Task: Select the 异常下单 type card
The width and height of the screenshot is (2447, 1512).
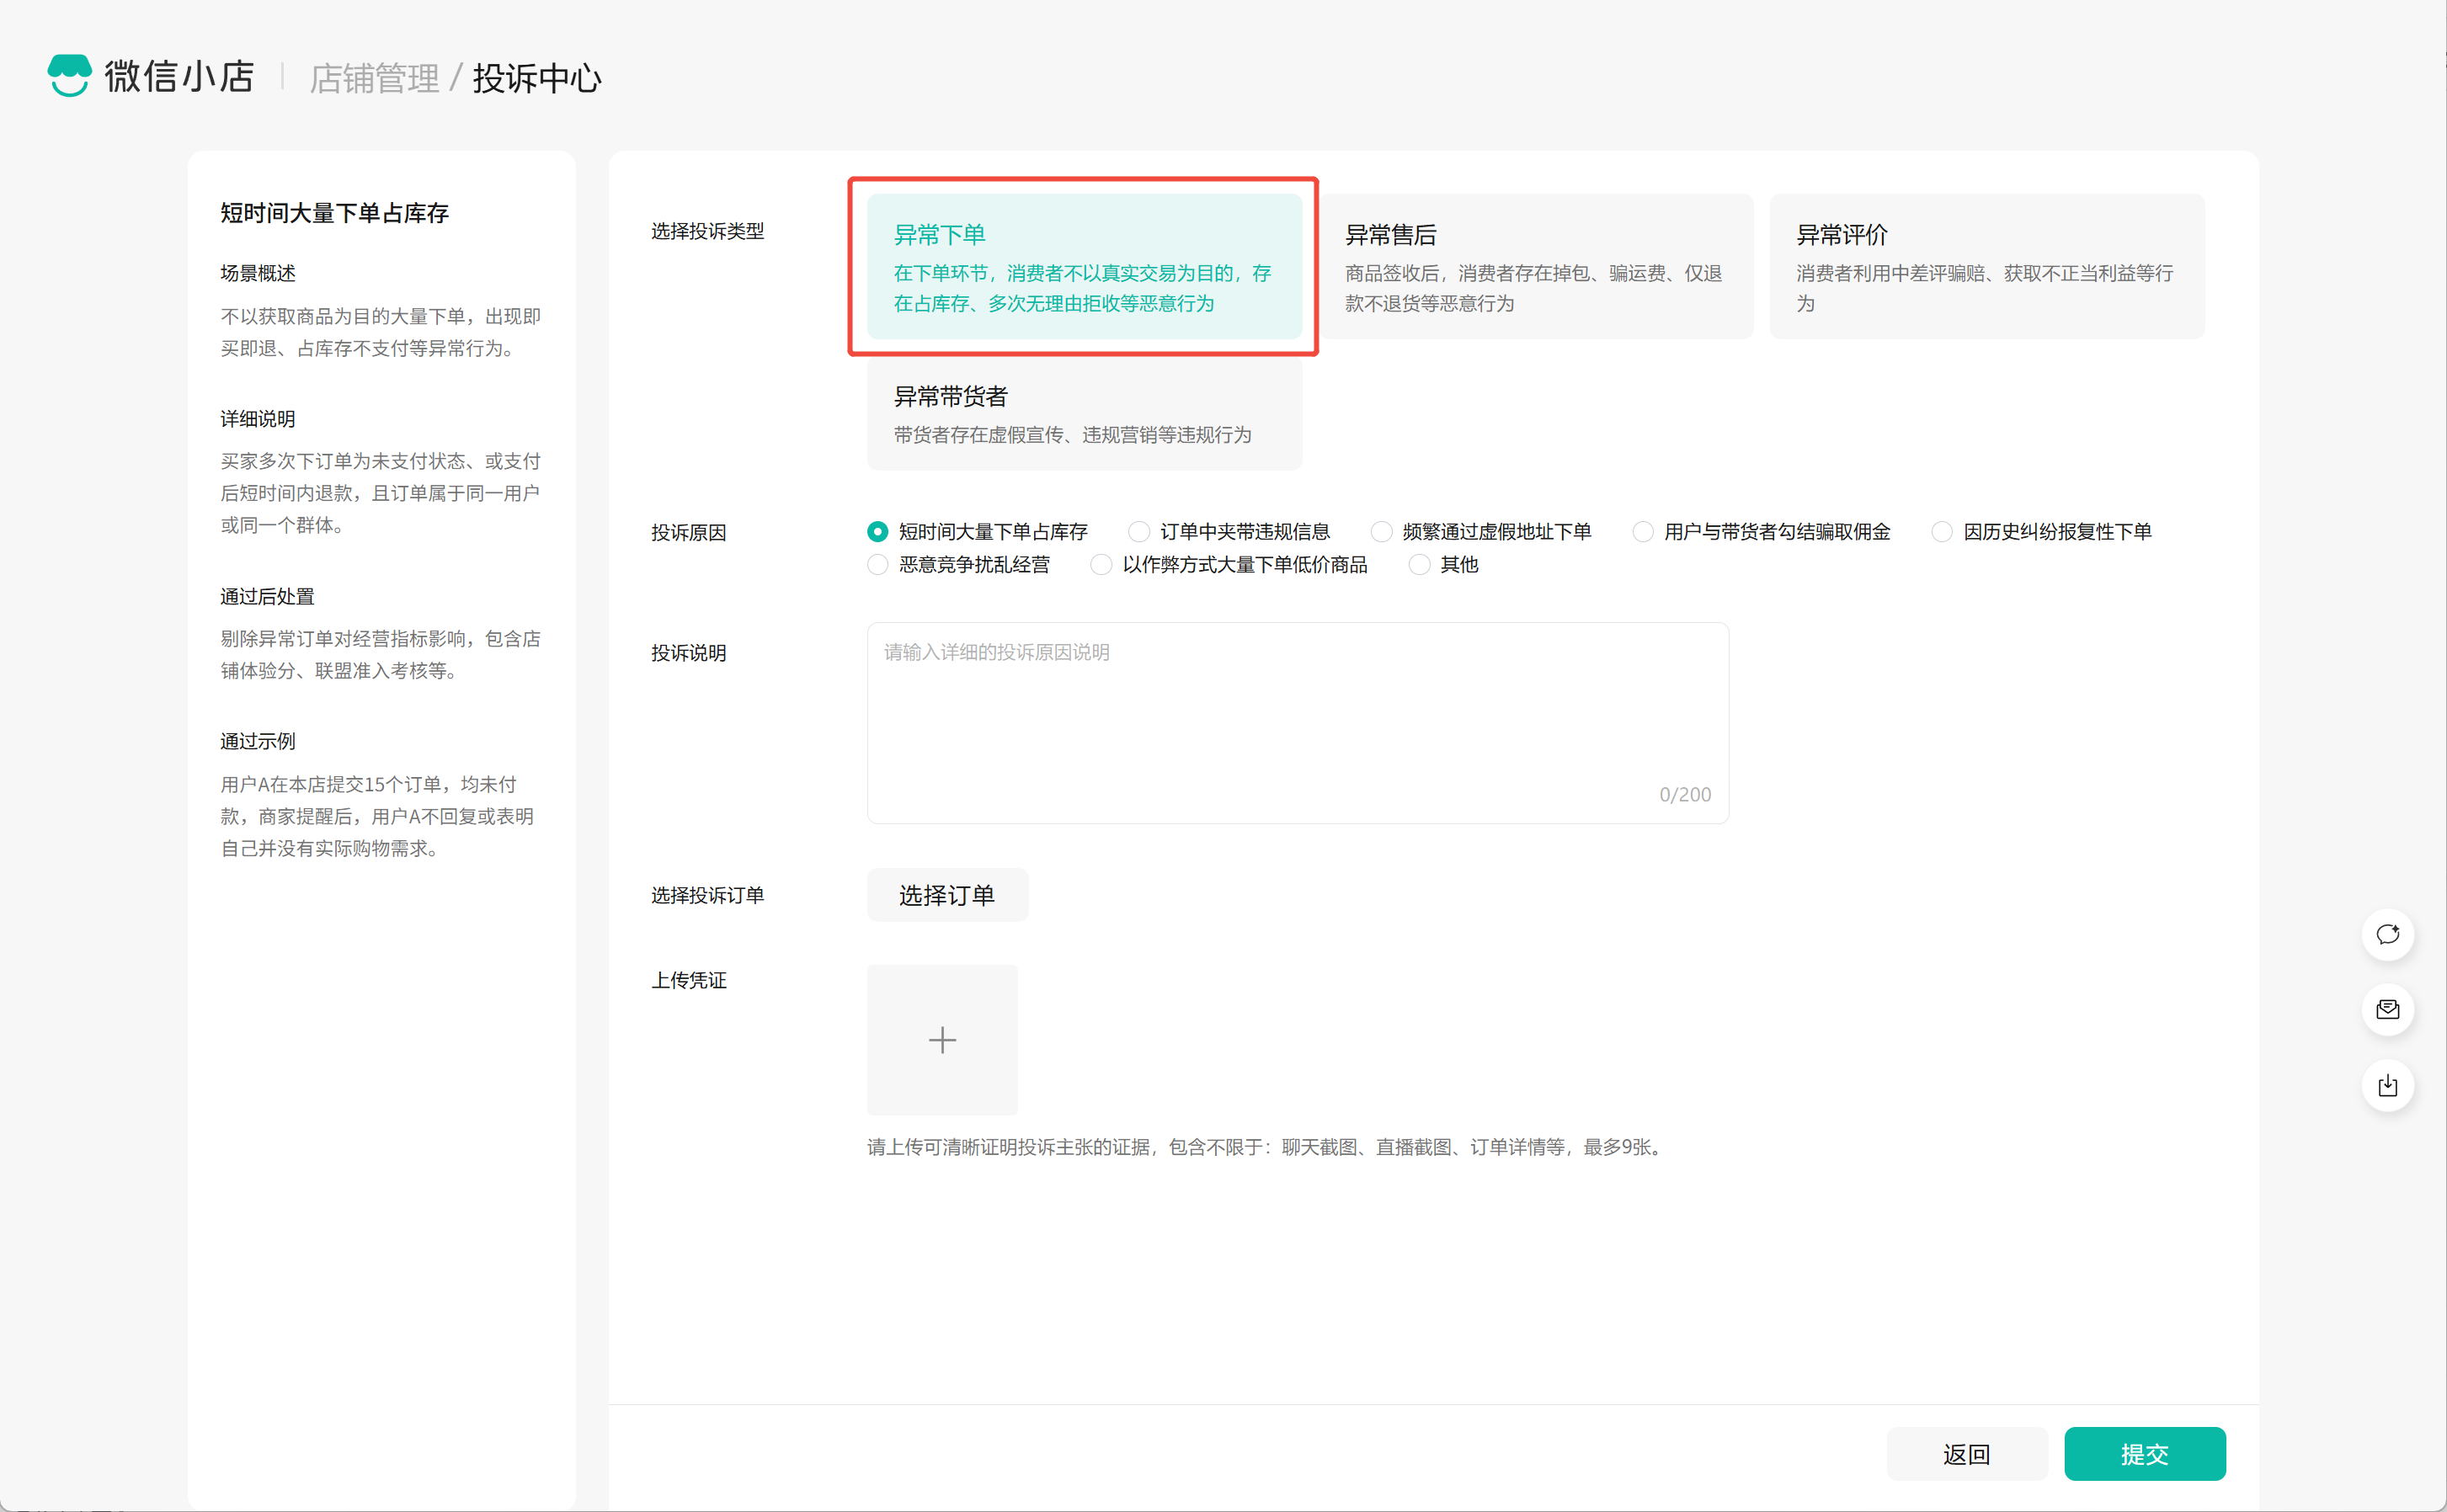Action: [x=1083, y=266]
